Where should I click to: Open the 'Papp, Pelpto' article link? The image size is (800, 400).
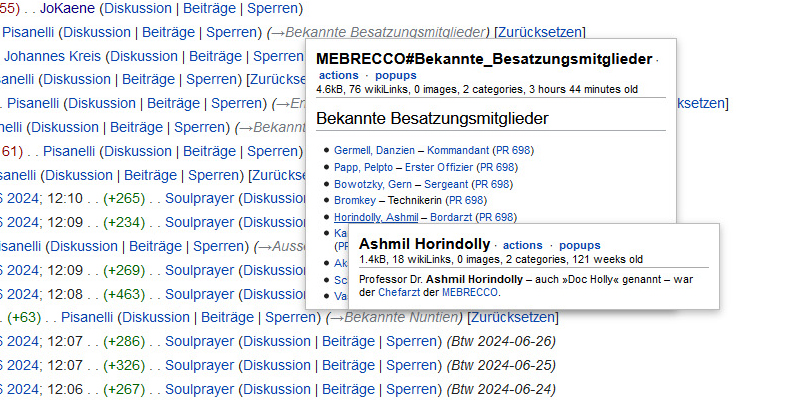[363, 167]
